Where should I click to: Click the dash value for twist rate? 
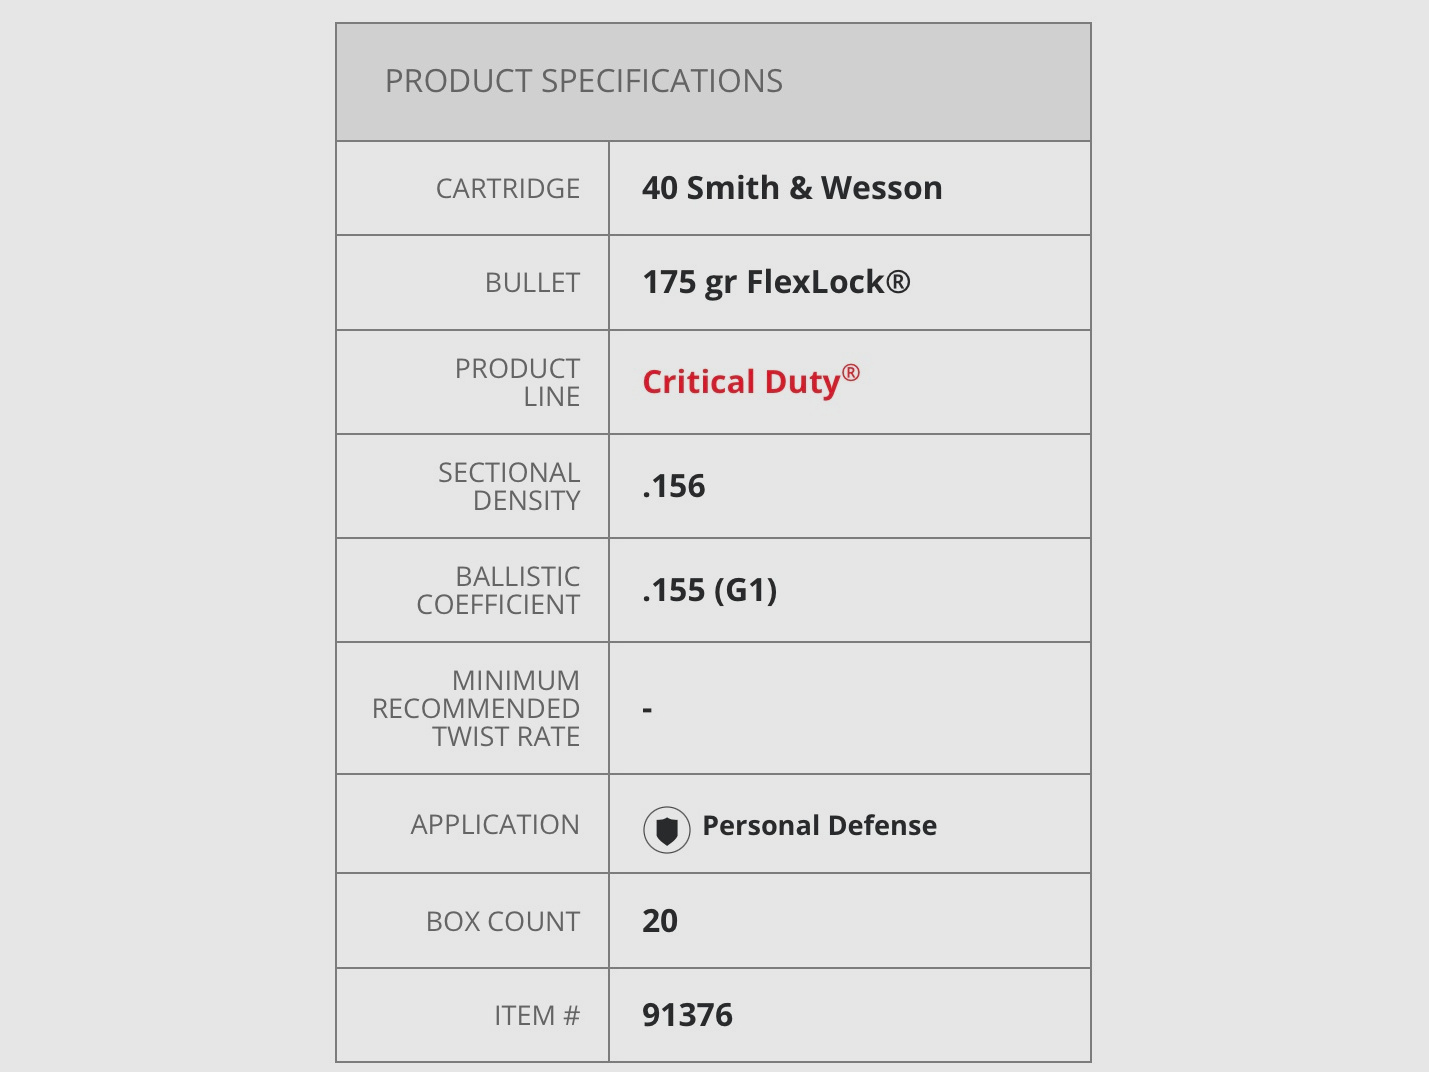648,709
